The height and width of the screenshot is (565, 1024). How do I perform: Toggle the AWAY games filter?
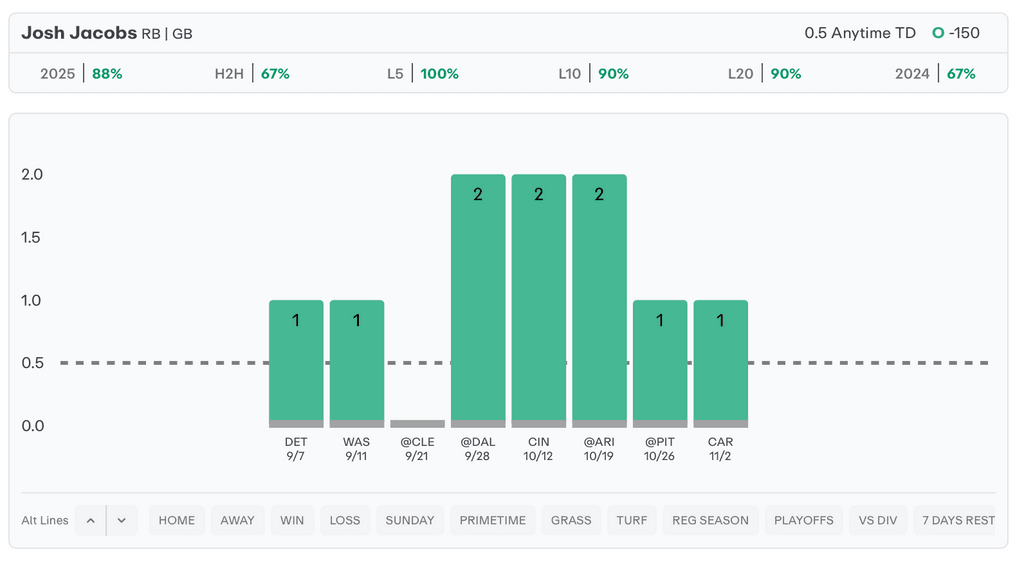coord(238,520)
